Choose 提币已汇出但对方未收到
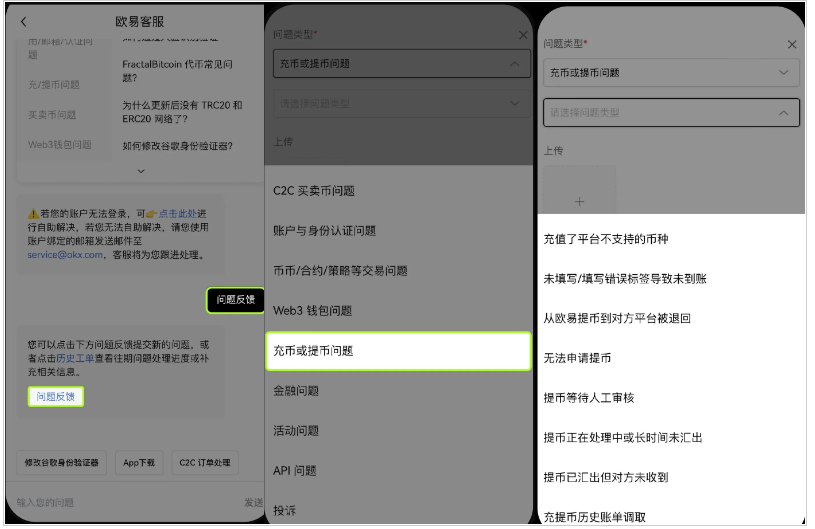Screen dimensions: 815x529 pyautogui.click(x=606, y=477)
